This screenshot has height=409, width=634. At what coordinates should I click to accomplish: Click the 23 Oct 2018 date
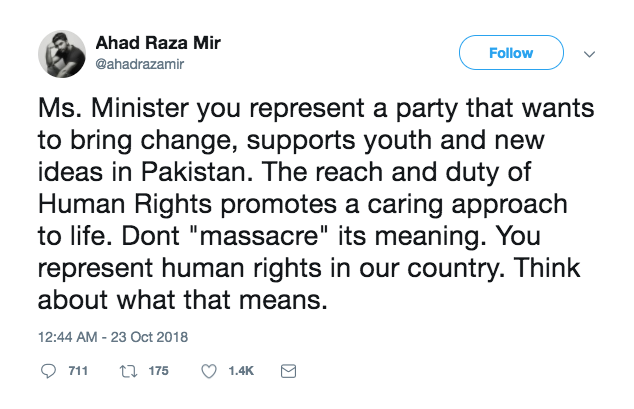click(x=152, y=337)
